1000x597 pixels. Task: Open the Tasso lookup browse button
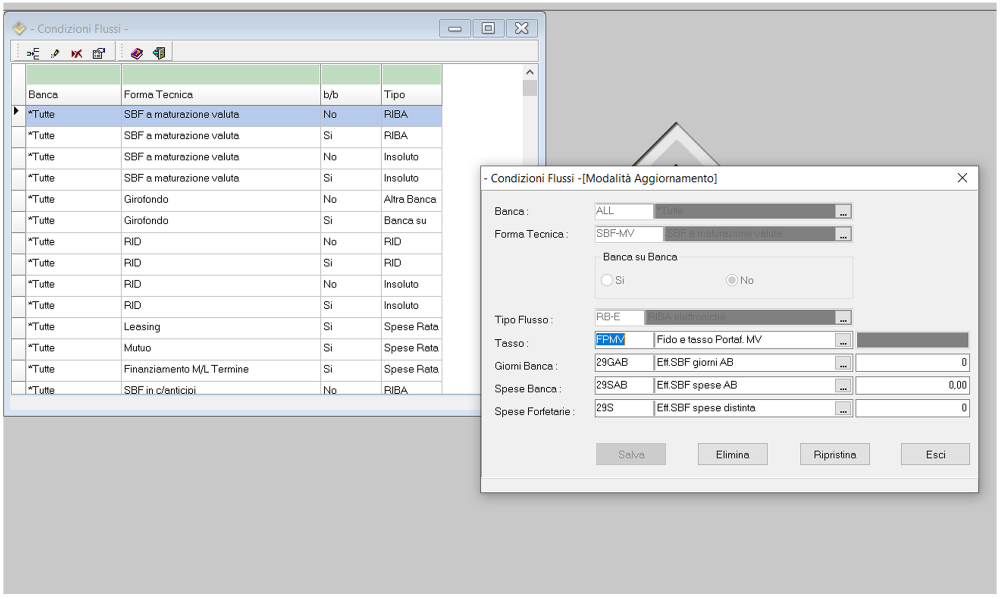pyautogui.click(x=843, y=340)
